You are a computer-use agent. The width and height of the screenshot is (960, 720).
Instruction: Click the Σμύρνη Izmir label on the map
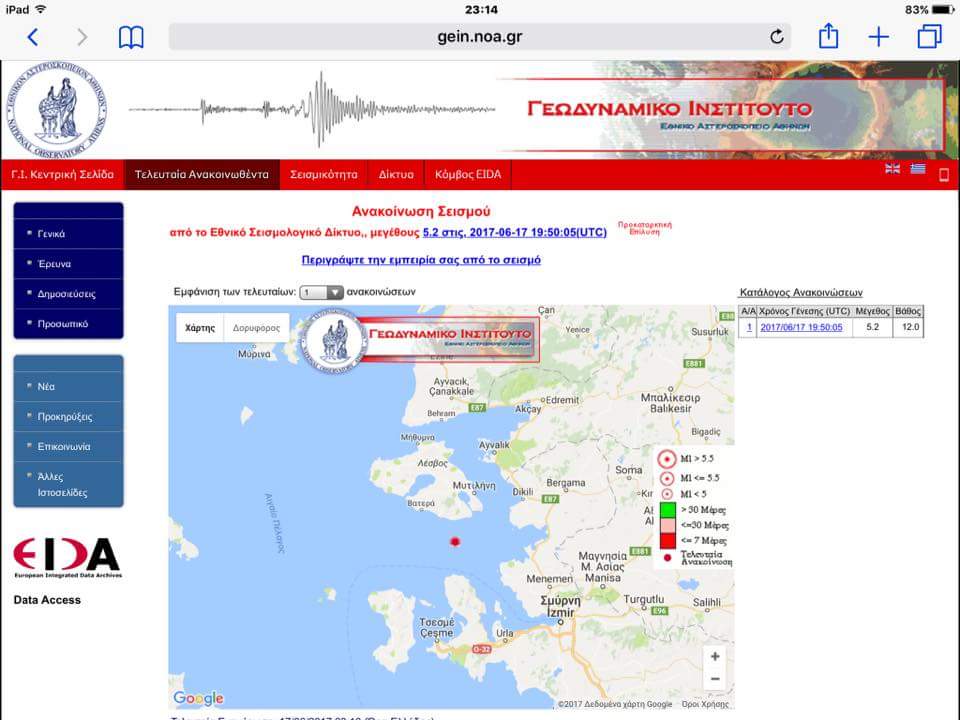[558, 606]
